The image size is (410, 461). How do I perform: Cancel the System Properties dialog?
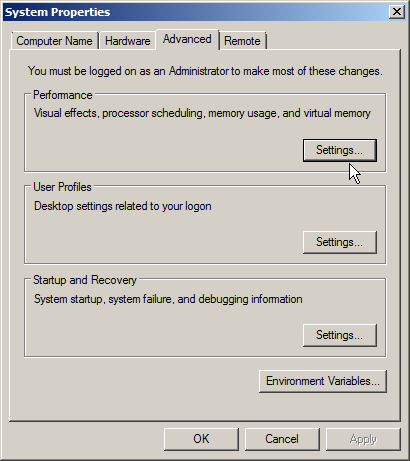282,439
